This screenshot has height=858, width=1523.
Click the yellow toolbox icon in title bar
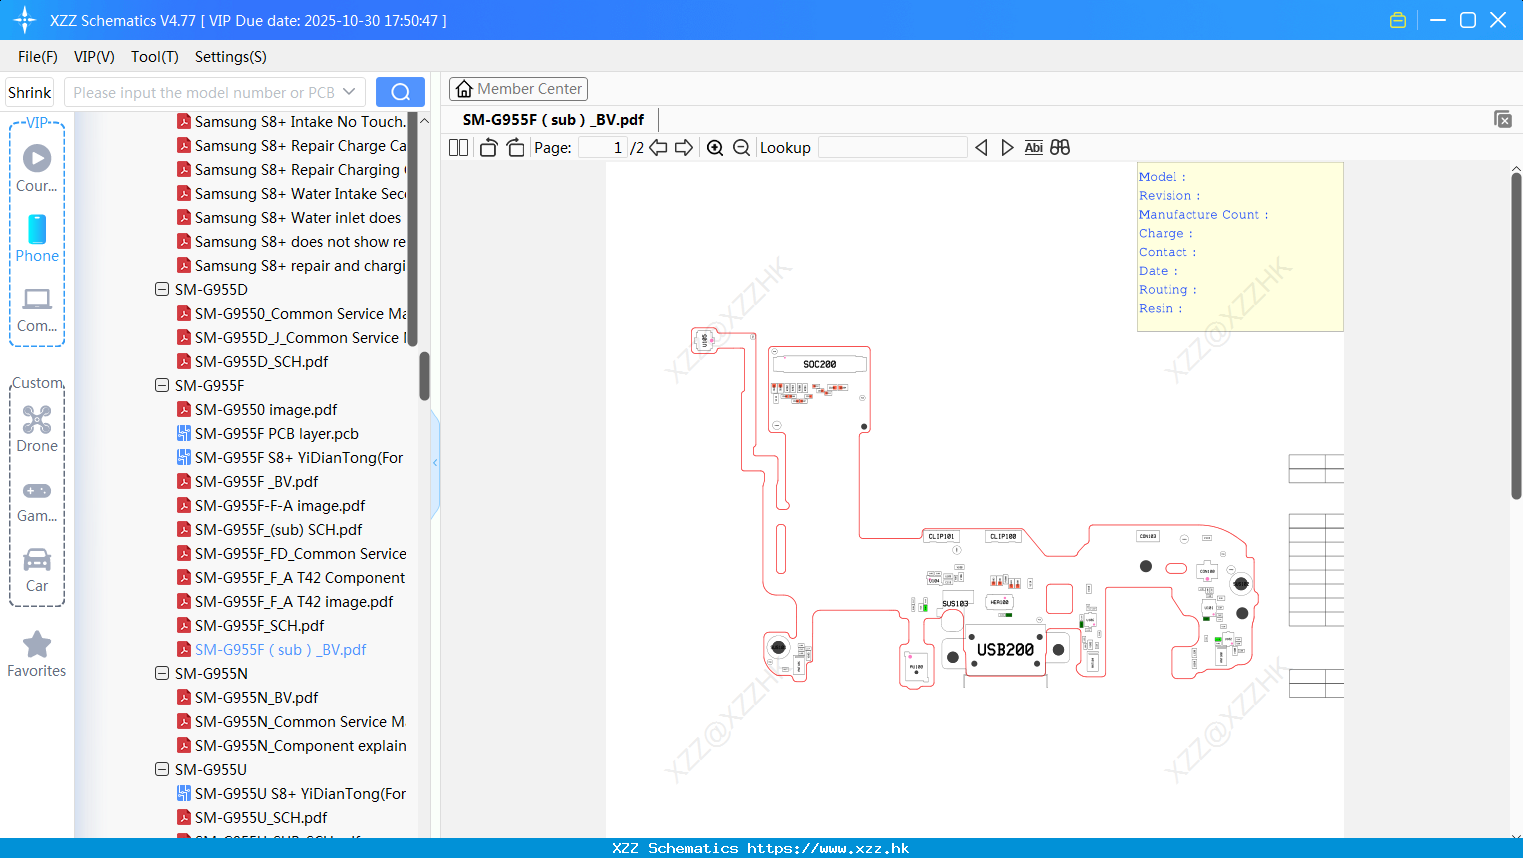coord(1398,20)
